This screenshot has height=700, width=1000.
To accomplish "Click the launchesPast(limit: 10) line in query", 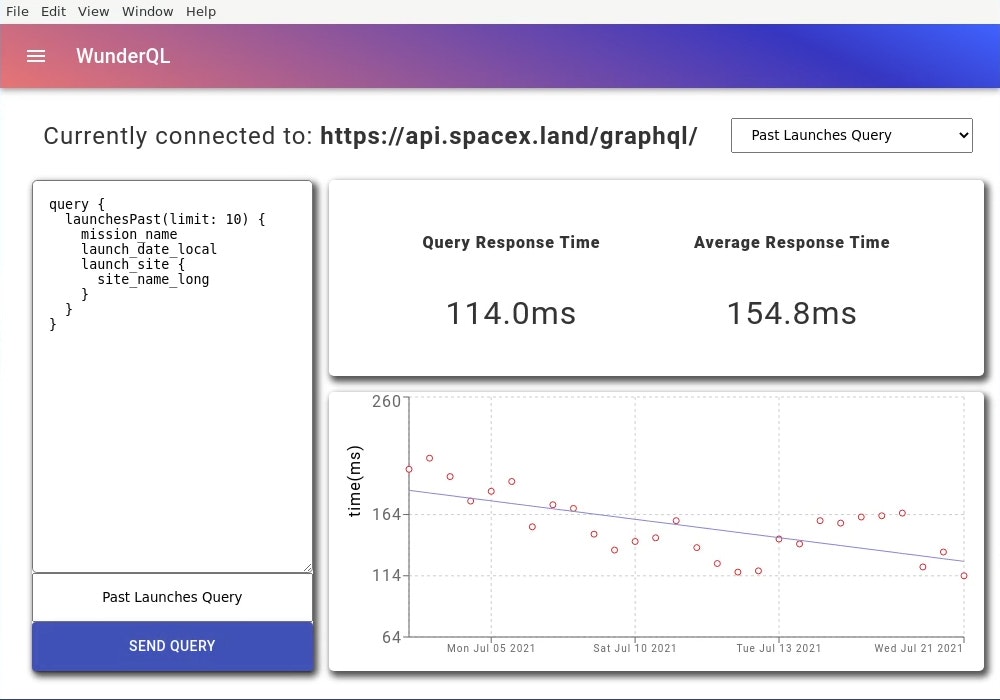I will [x=165, y=219].
